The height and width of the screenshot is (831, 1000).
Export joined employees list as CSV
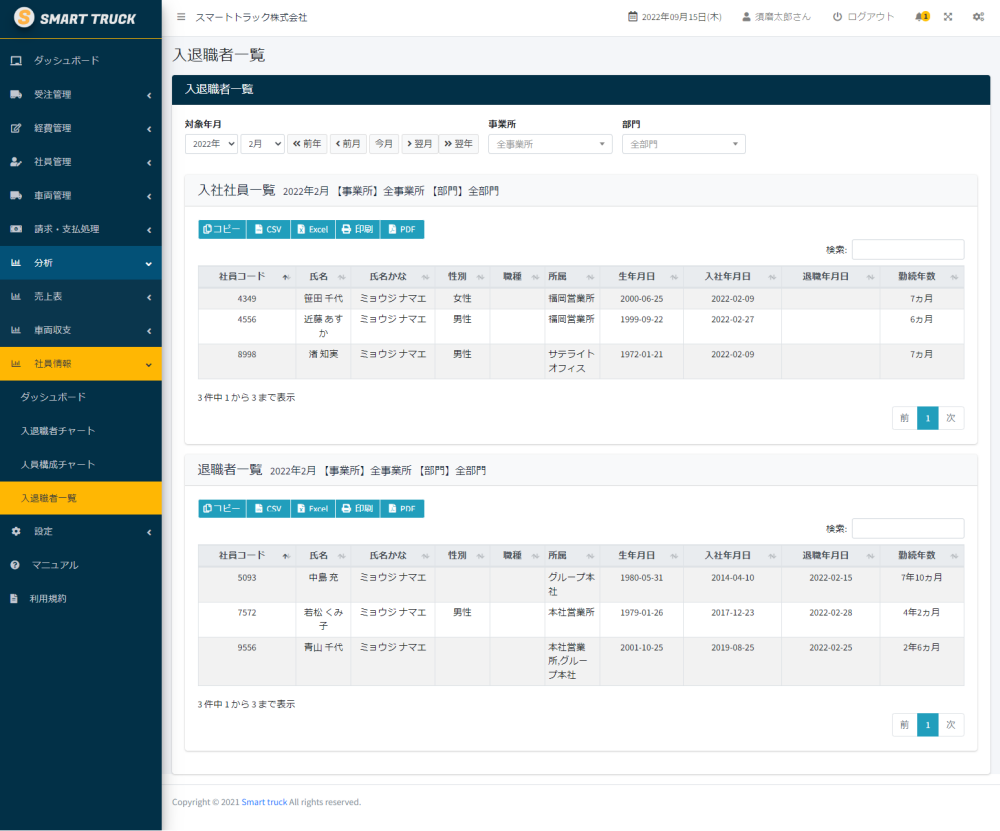268,229
